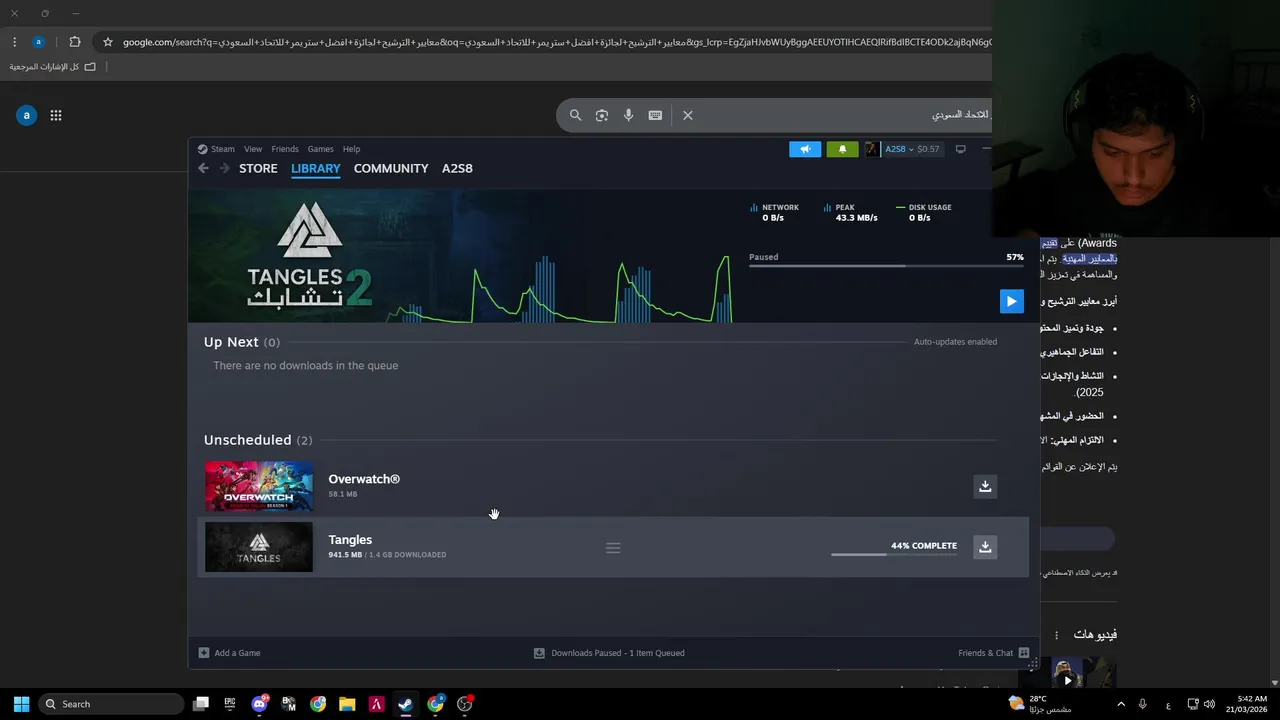
Task: Open the Help menu
Action: coord(351,149)
